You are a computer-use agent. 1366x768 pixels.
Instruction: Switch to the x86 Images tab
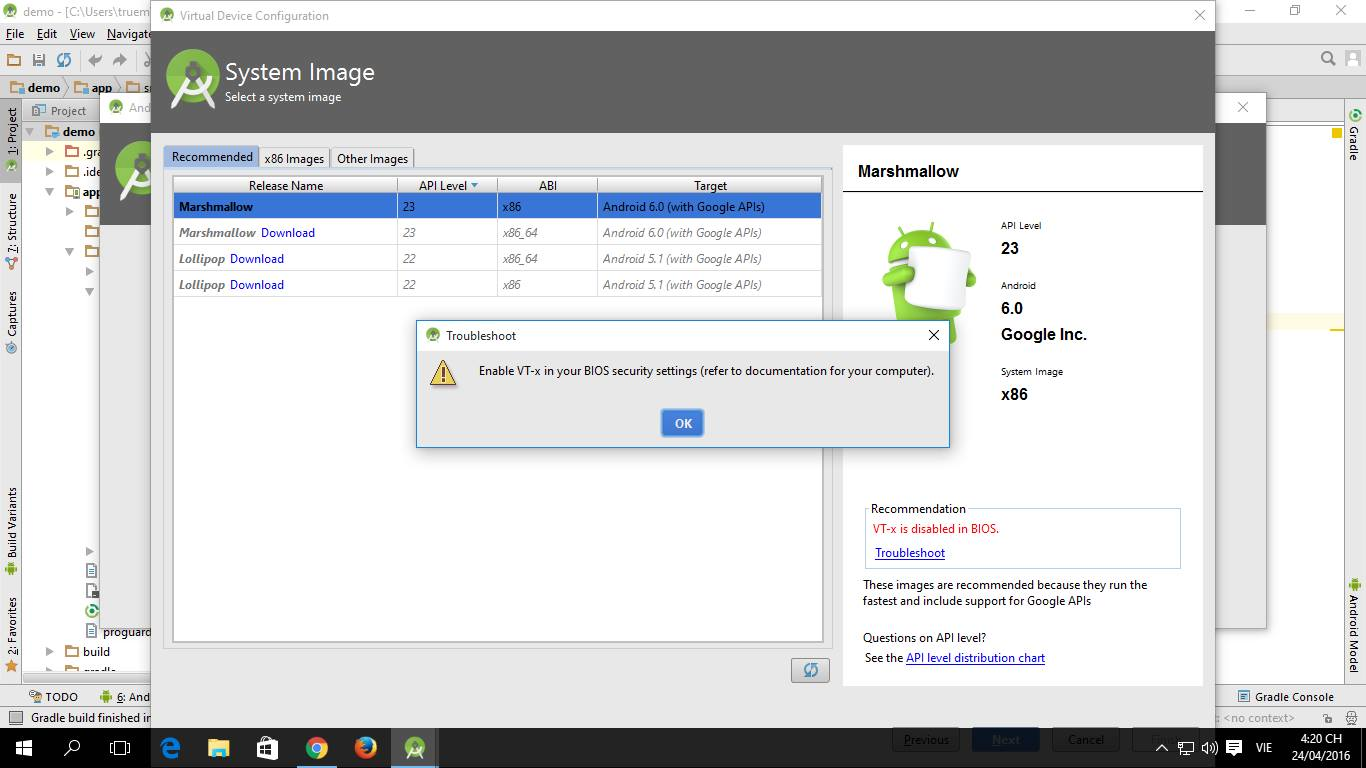294,158
